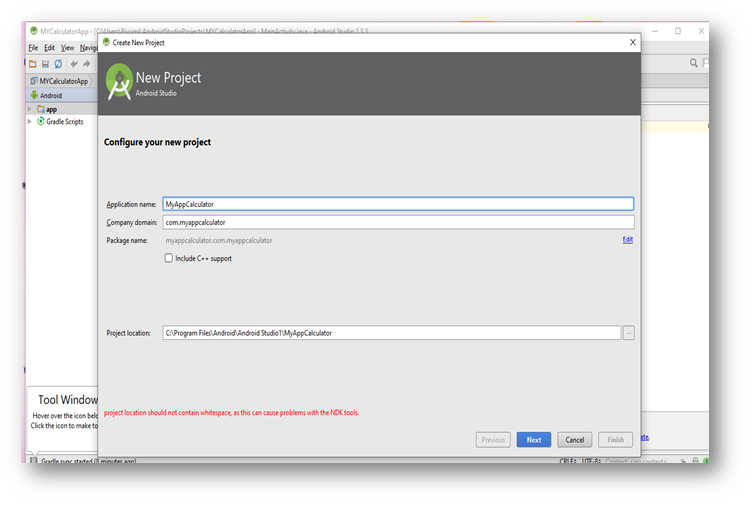
Task: Click the CRLF line separator in status bar
Action: pos(568,461)
